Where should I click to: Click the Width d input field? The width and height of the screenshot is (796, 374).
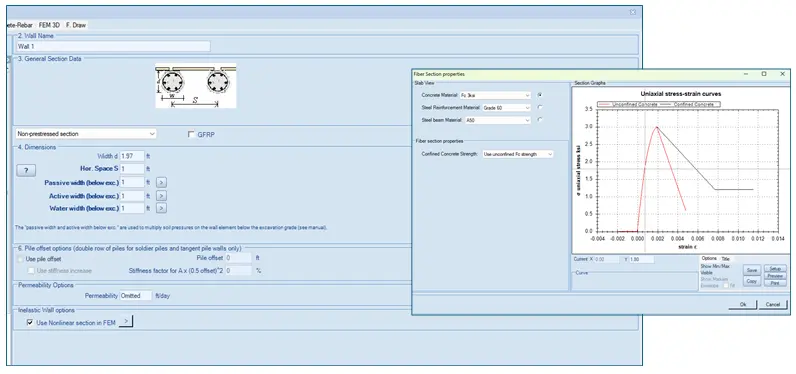click(132, 156)
